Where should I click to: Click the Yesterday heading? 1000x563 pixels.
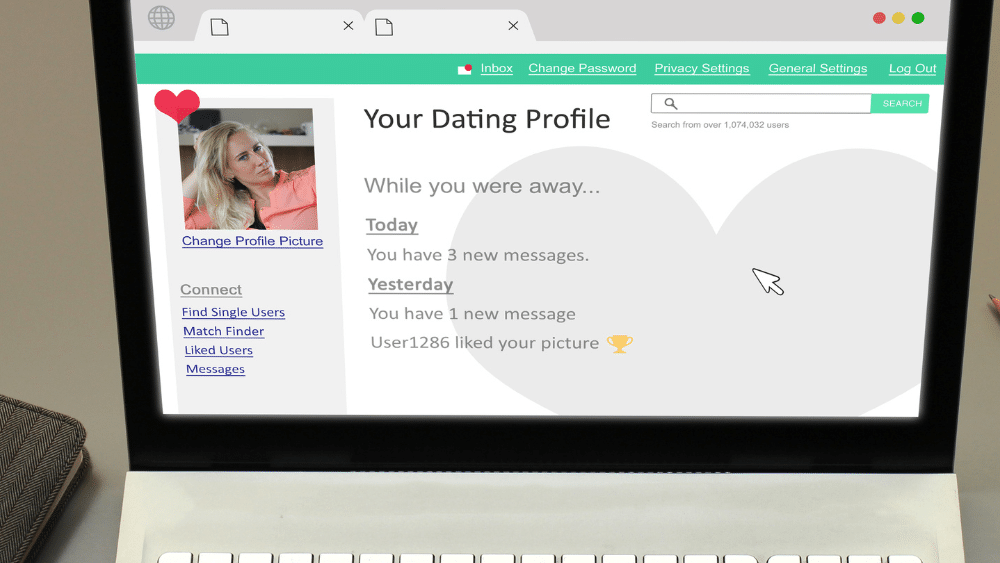tap(411, 284)
